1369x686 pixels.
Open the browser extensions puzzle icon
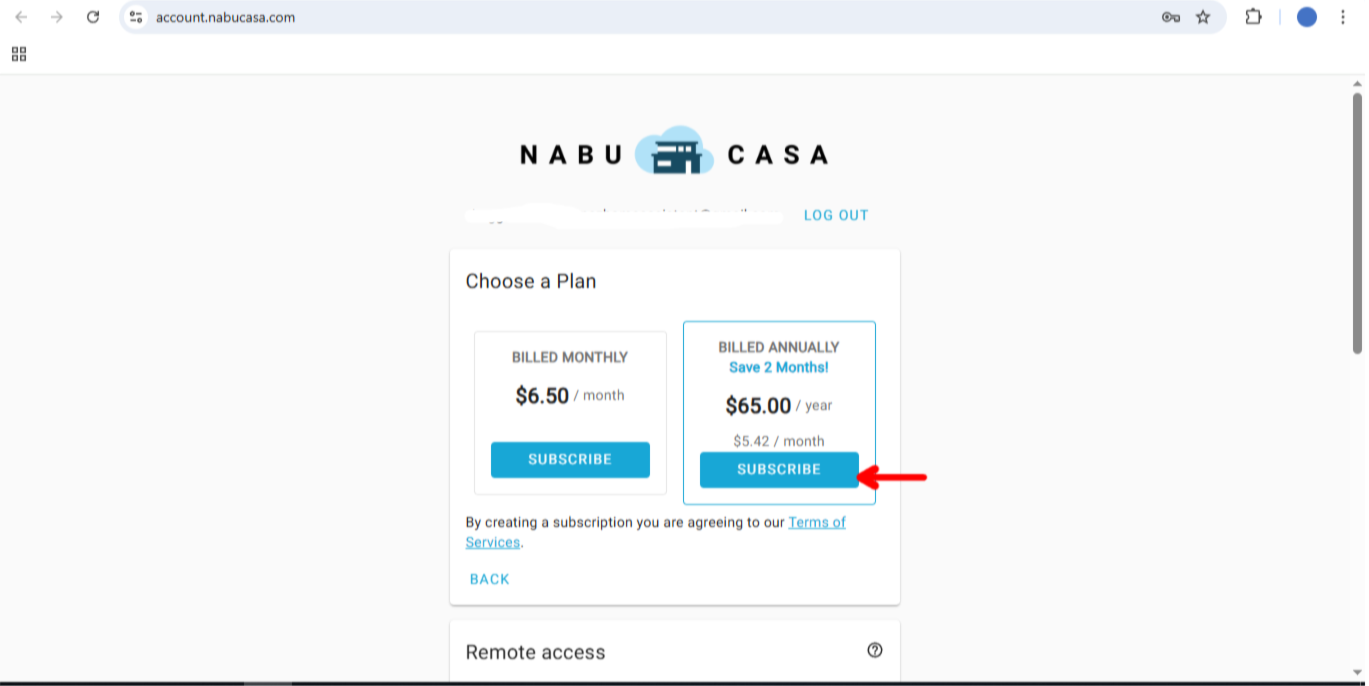pos(1253,17)
